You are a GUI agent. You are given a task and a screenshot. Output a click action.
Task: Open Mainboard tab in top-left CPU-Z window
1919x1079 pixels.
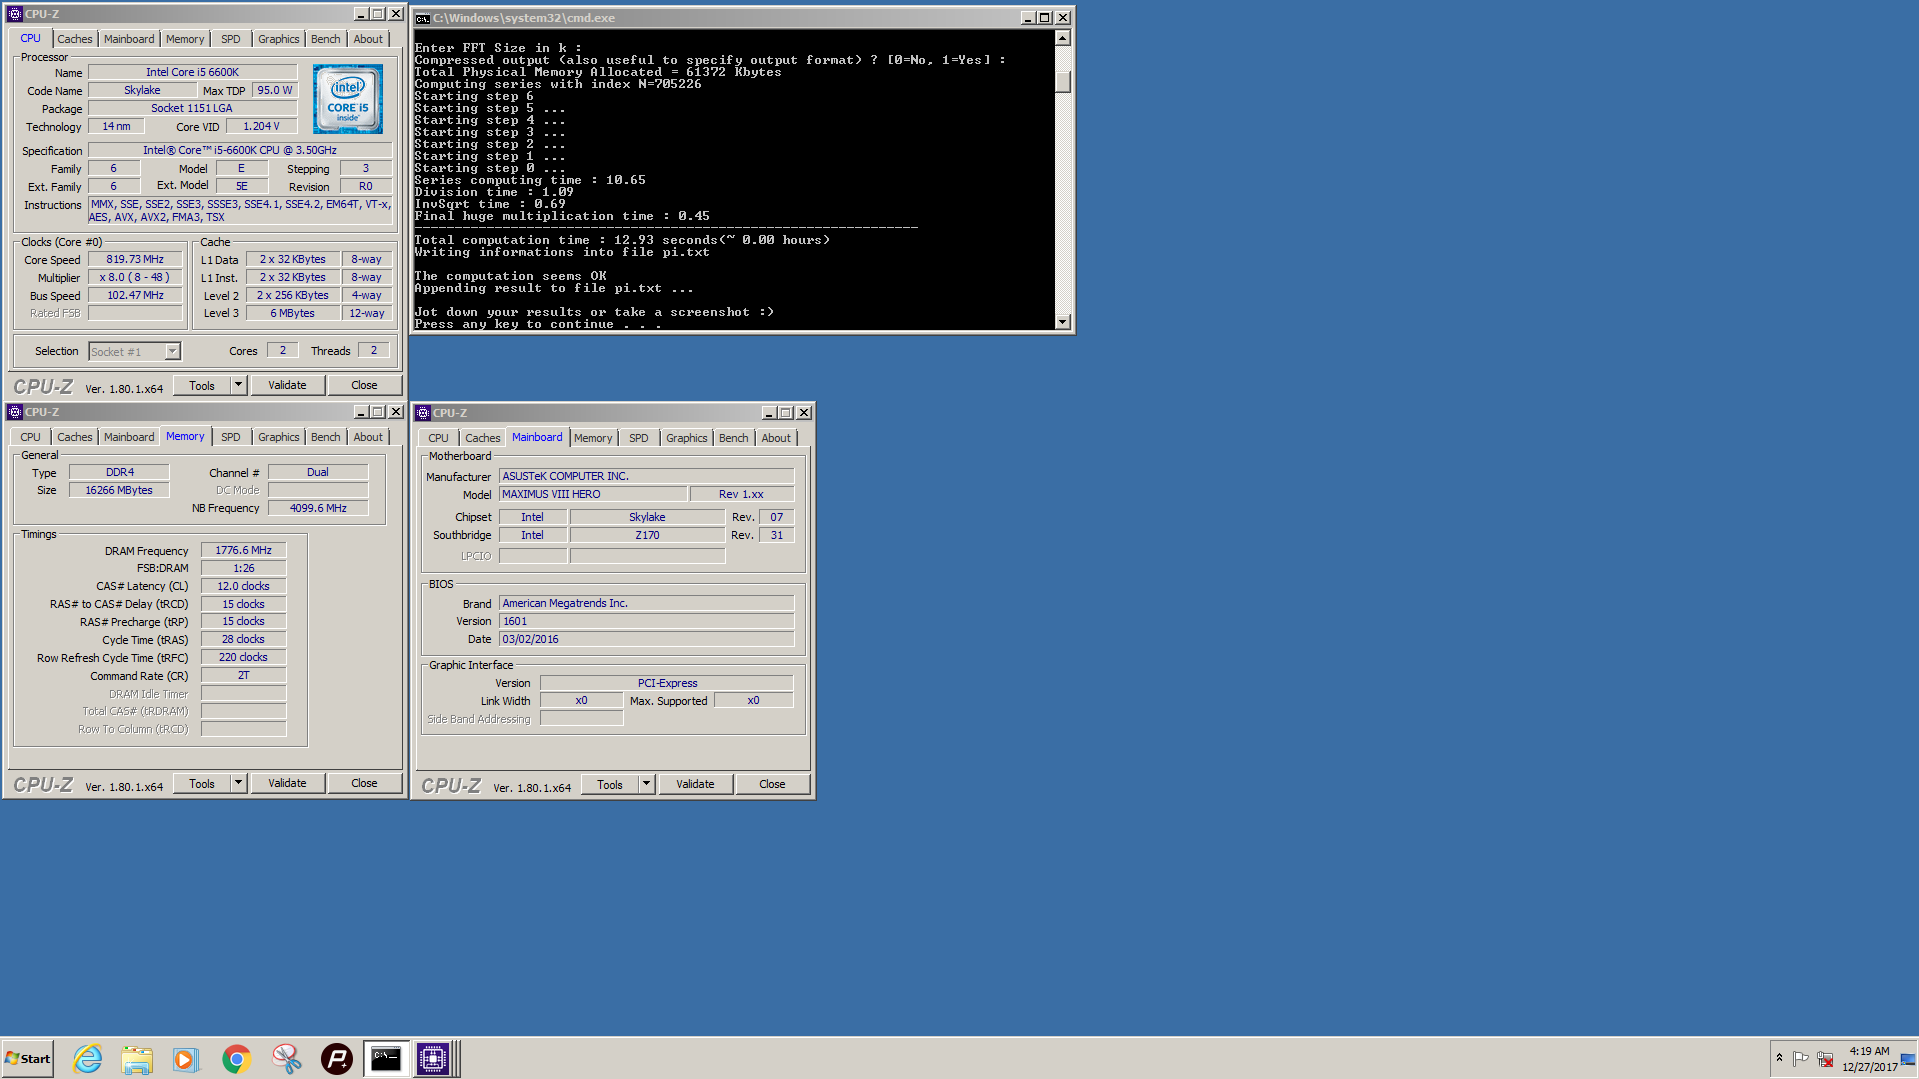[x=129, y=39]
